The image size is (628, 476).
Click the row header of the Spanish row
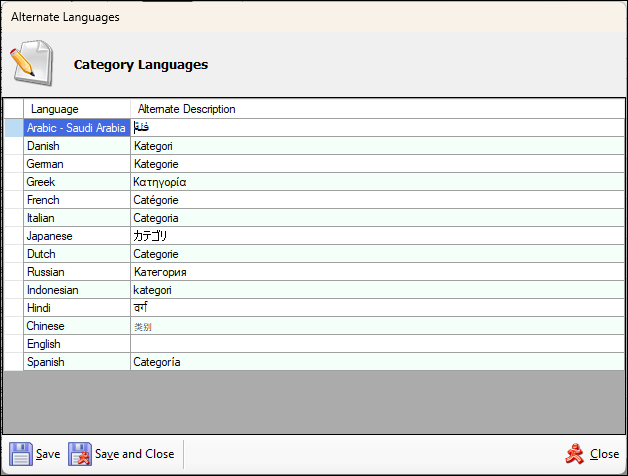pos(14,362)
